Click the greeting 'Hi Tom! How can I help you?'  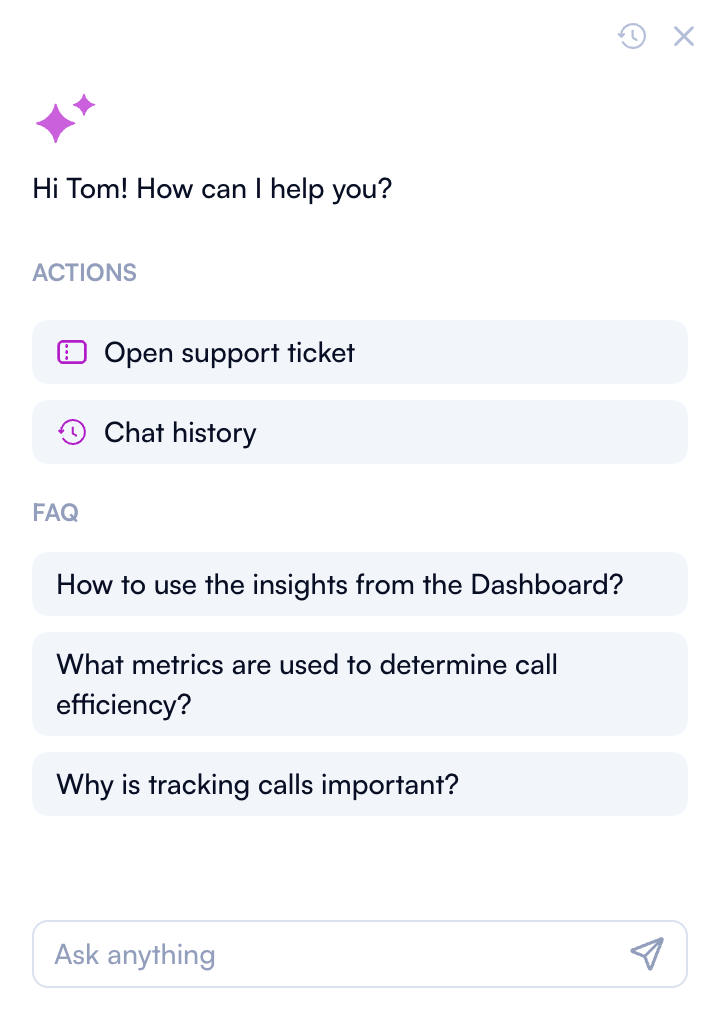coord(212,188)
